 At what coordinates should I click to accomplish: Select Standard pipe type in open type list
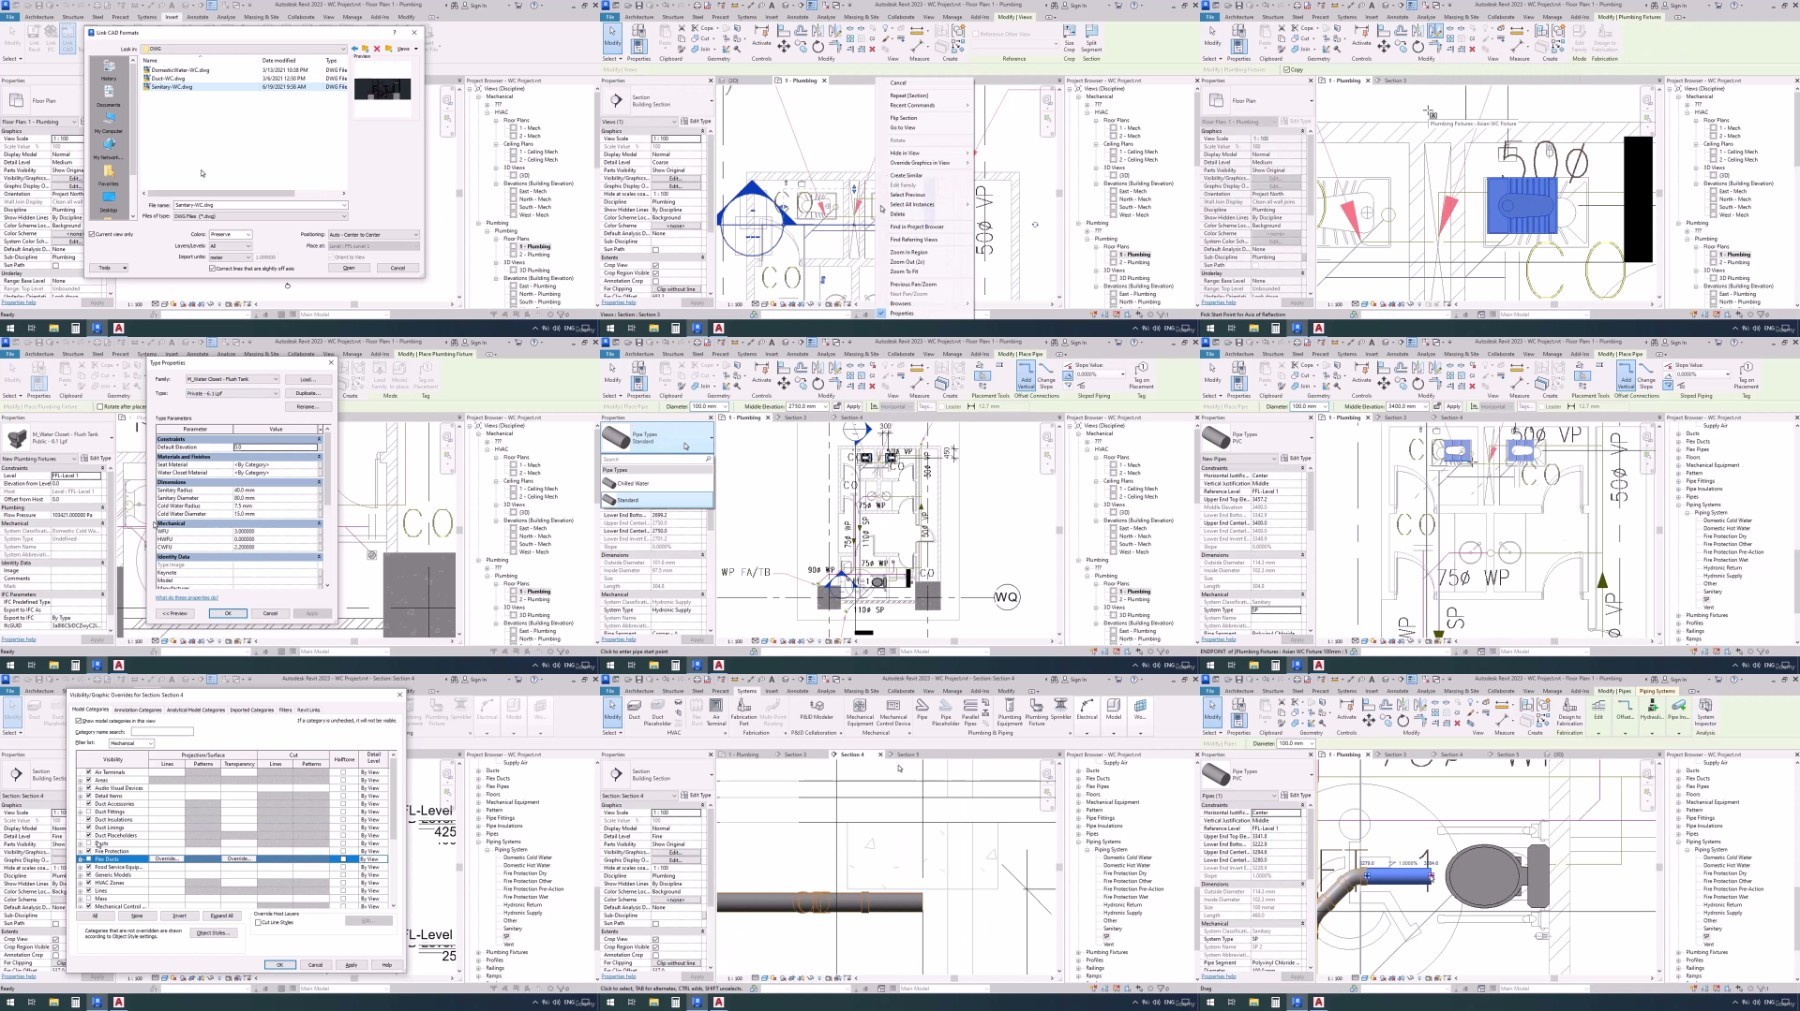pyautogui.click(x=658, y=499)
